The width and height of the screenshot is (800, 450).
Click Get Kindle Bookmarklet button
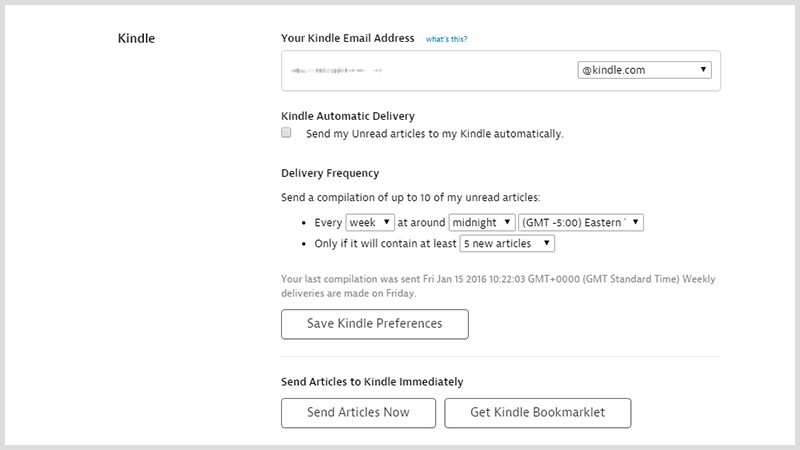[x=538, y=413]
